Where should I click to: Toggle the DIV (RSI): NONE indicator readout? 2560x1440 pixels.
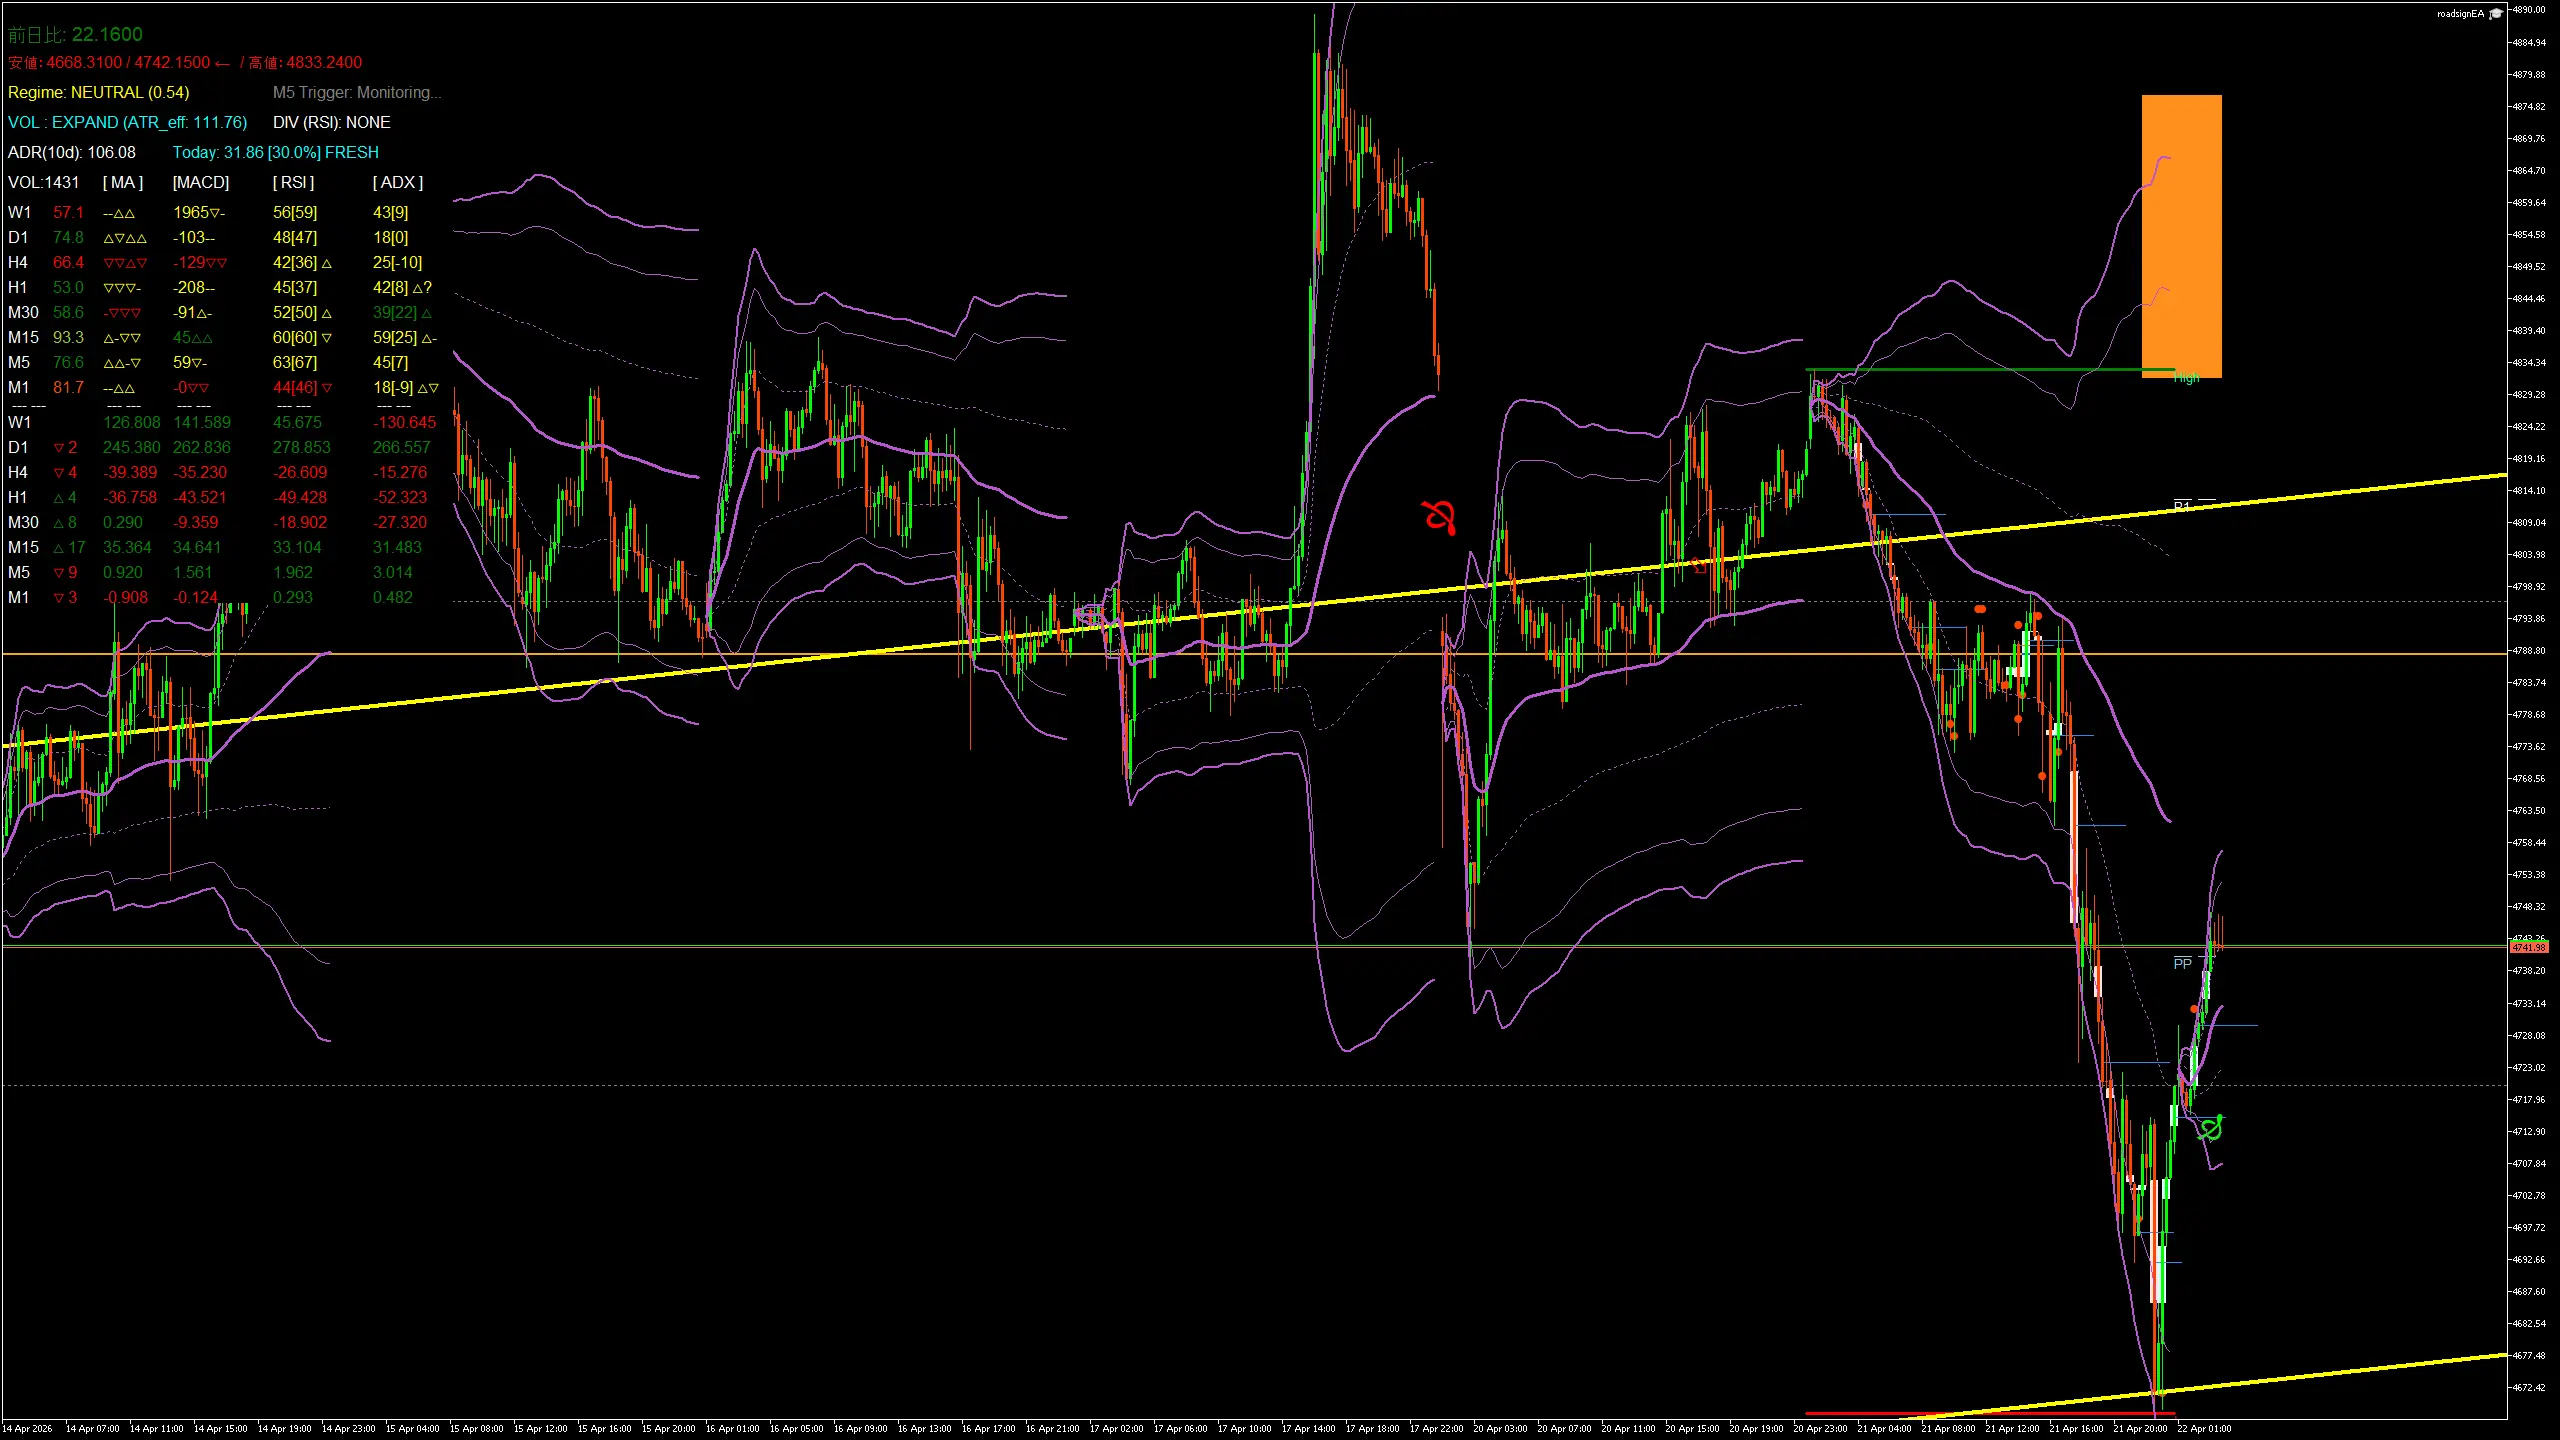point(332,122)
